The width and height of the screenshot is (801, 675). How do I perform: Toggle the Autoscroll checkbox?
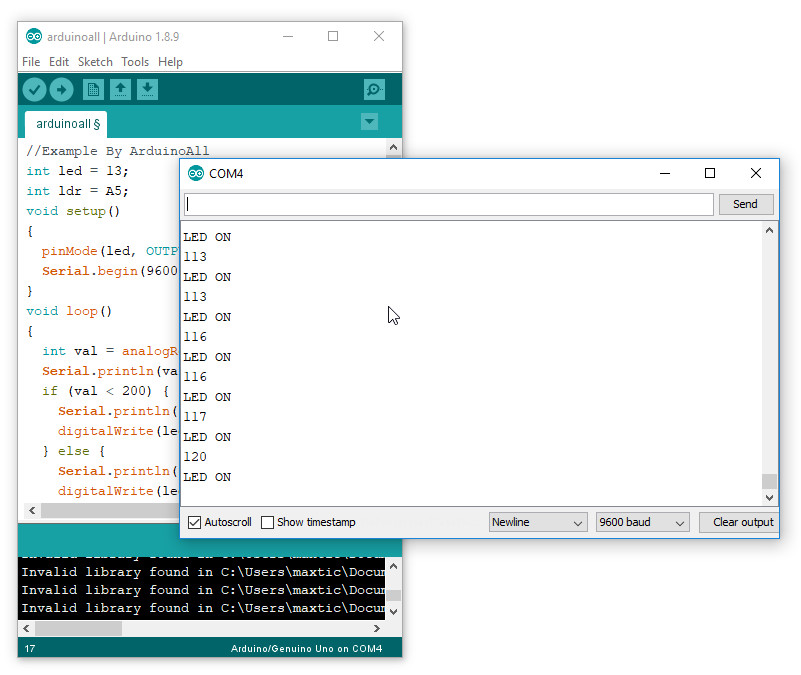point(194,522)
